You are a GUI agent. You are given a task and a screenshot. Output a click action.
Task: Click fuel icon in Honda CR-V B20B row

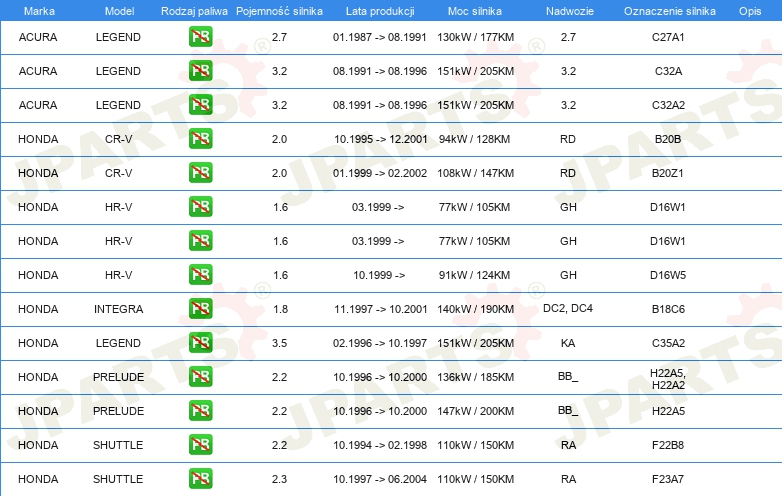click(x=200, y=139)
